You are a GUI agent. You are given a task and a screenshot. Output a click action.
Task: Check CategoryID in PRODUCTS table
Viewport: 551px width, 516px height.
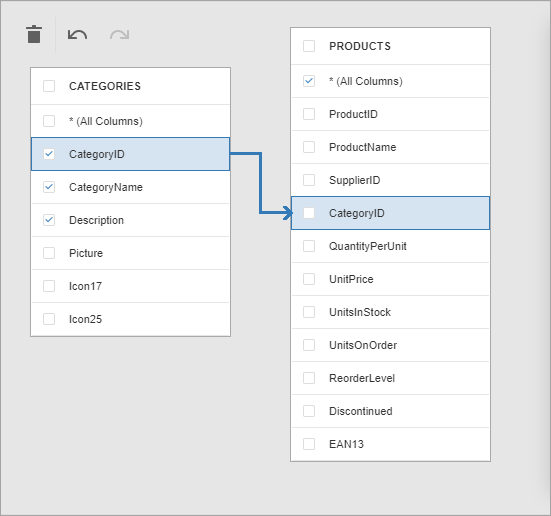pyautogui.click(x=309, y=213)
